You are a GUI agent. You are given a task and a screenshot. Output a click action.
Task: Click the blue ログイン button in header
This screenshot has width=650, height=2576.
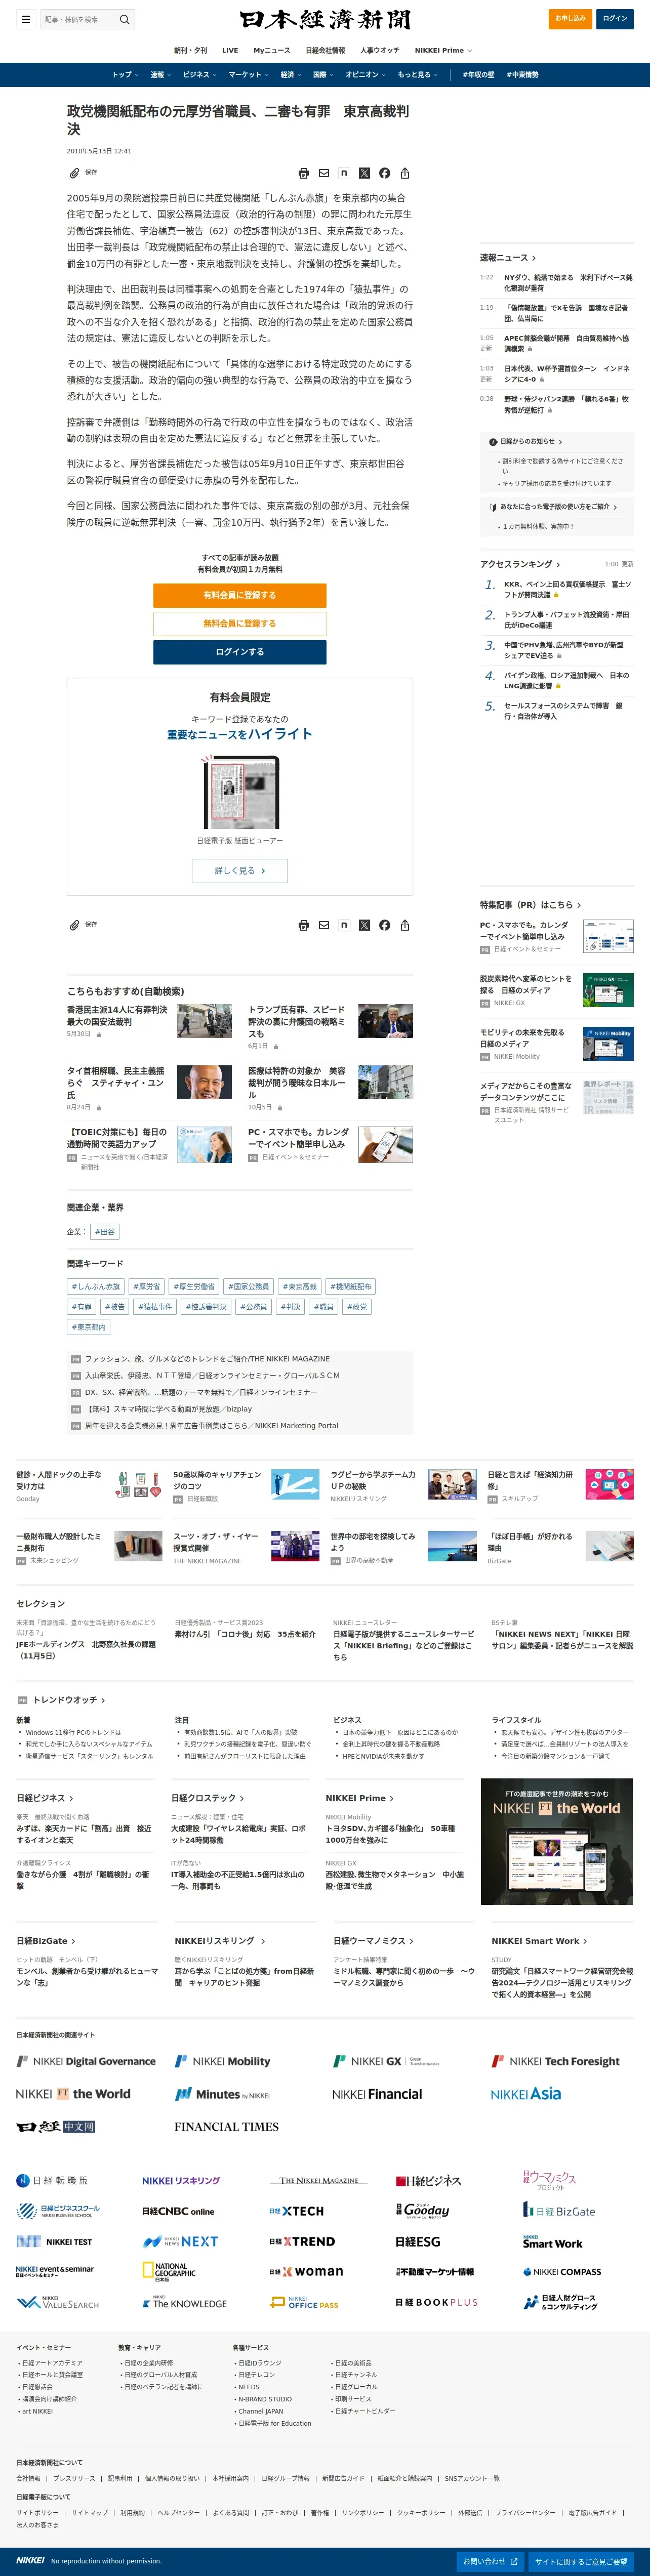tap(615, 18)
